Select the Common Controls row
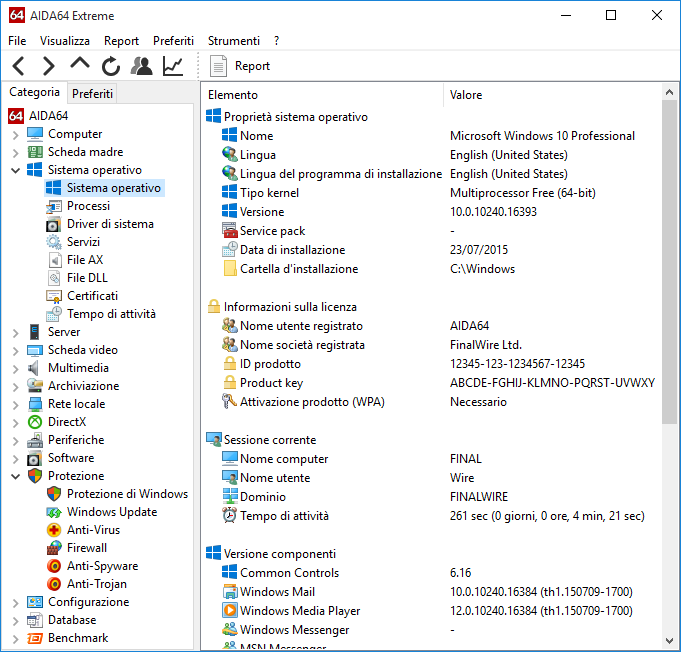The height and width of the screenshot is (652, 681). tap(432, 573)
